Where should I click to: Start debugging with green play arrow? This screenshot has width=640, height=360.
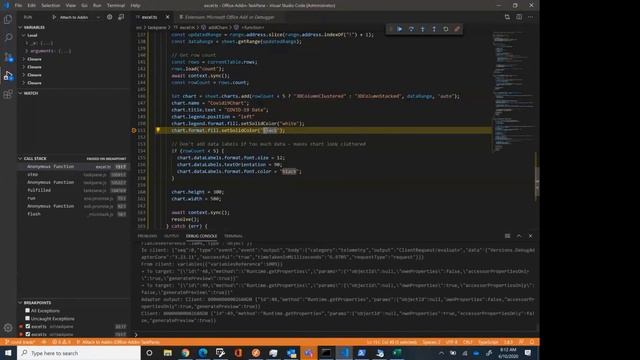click(x=54, y=17)
